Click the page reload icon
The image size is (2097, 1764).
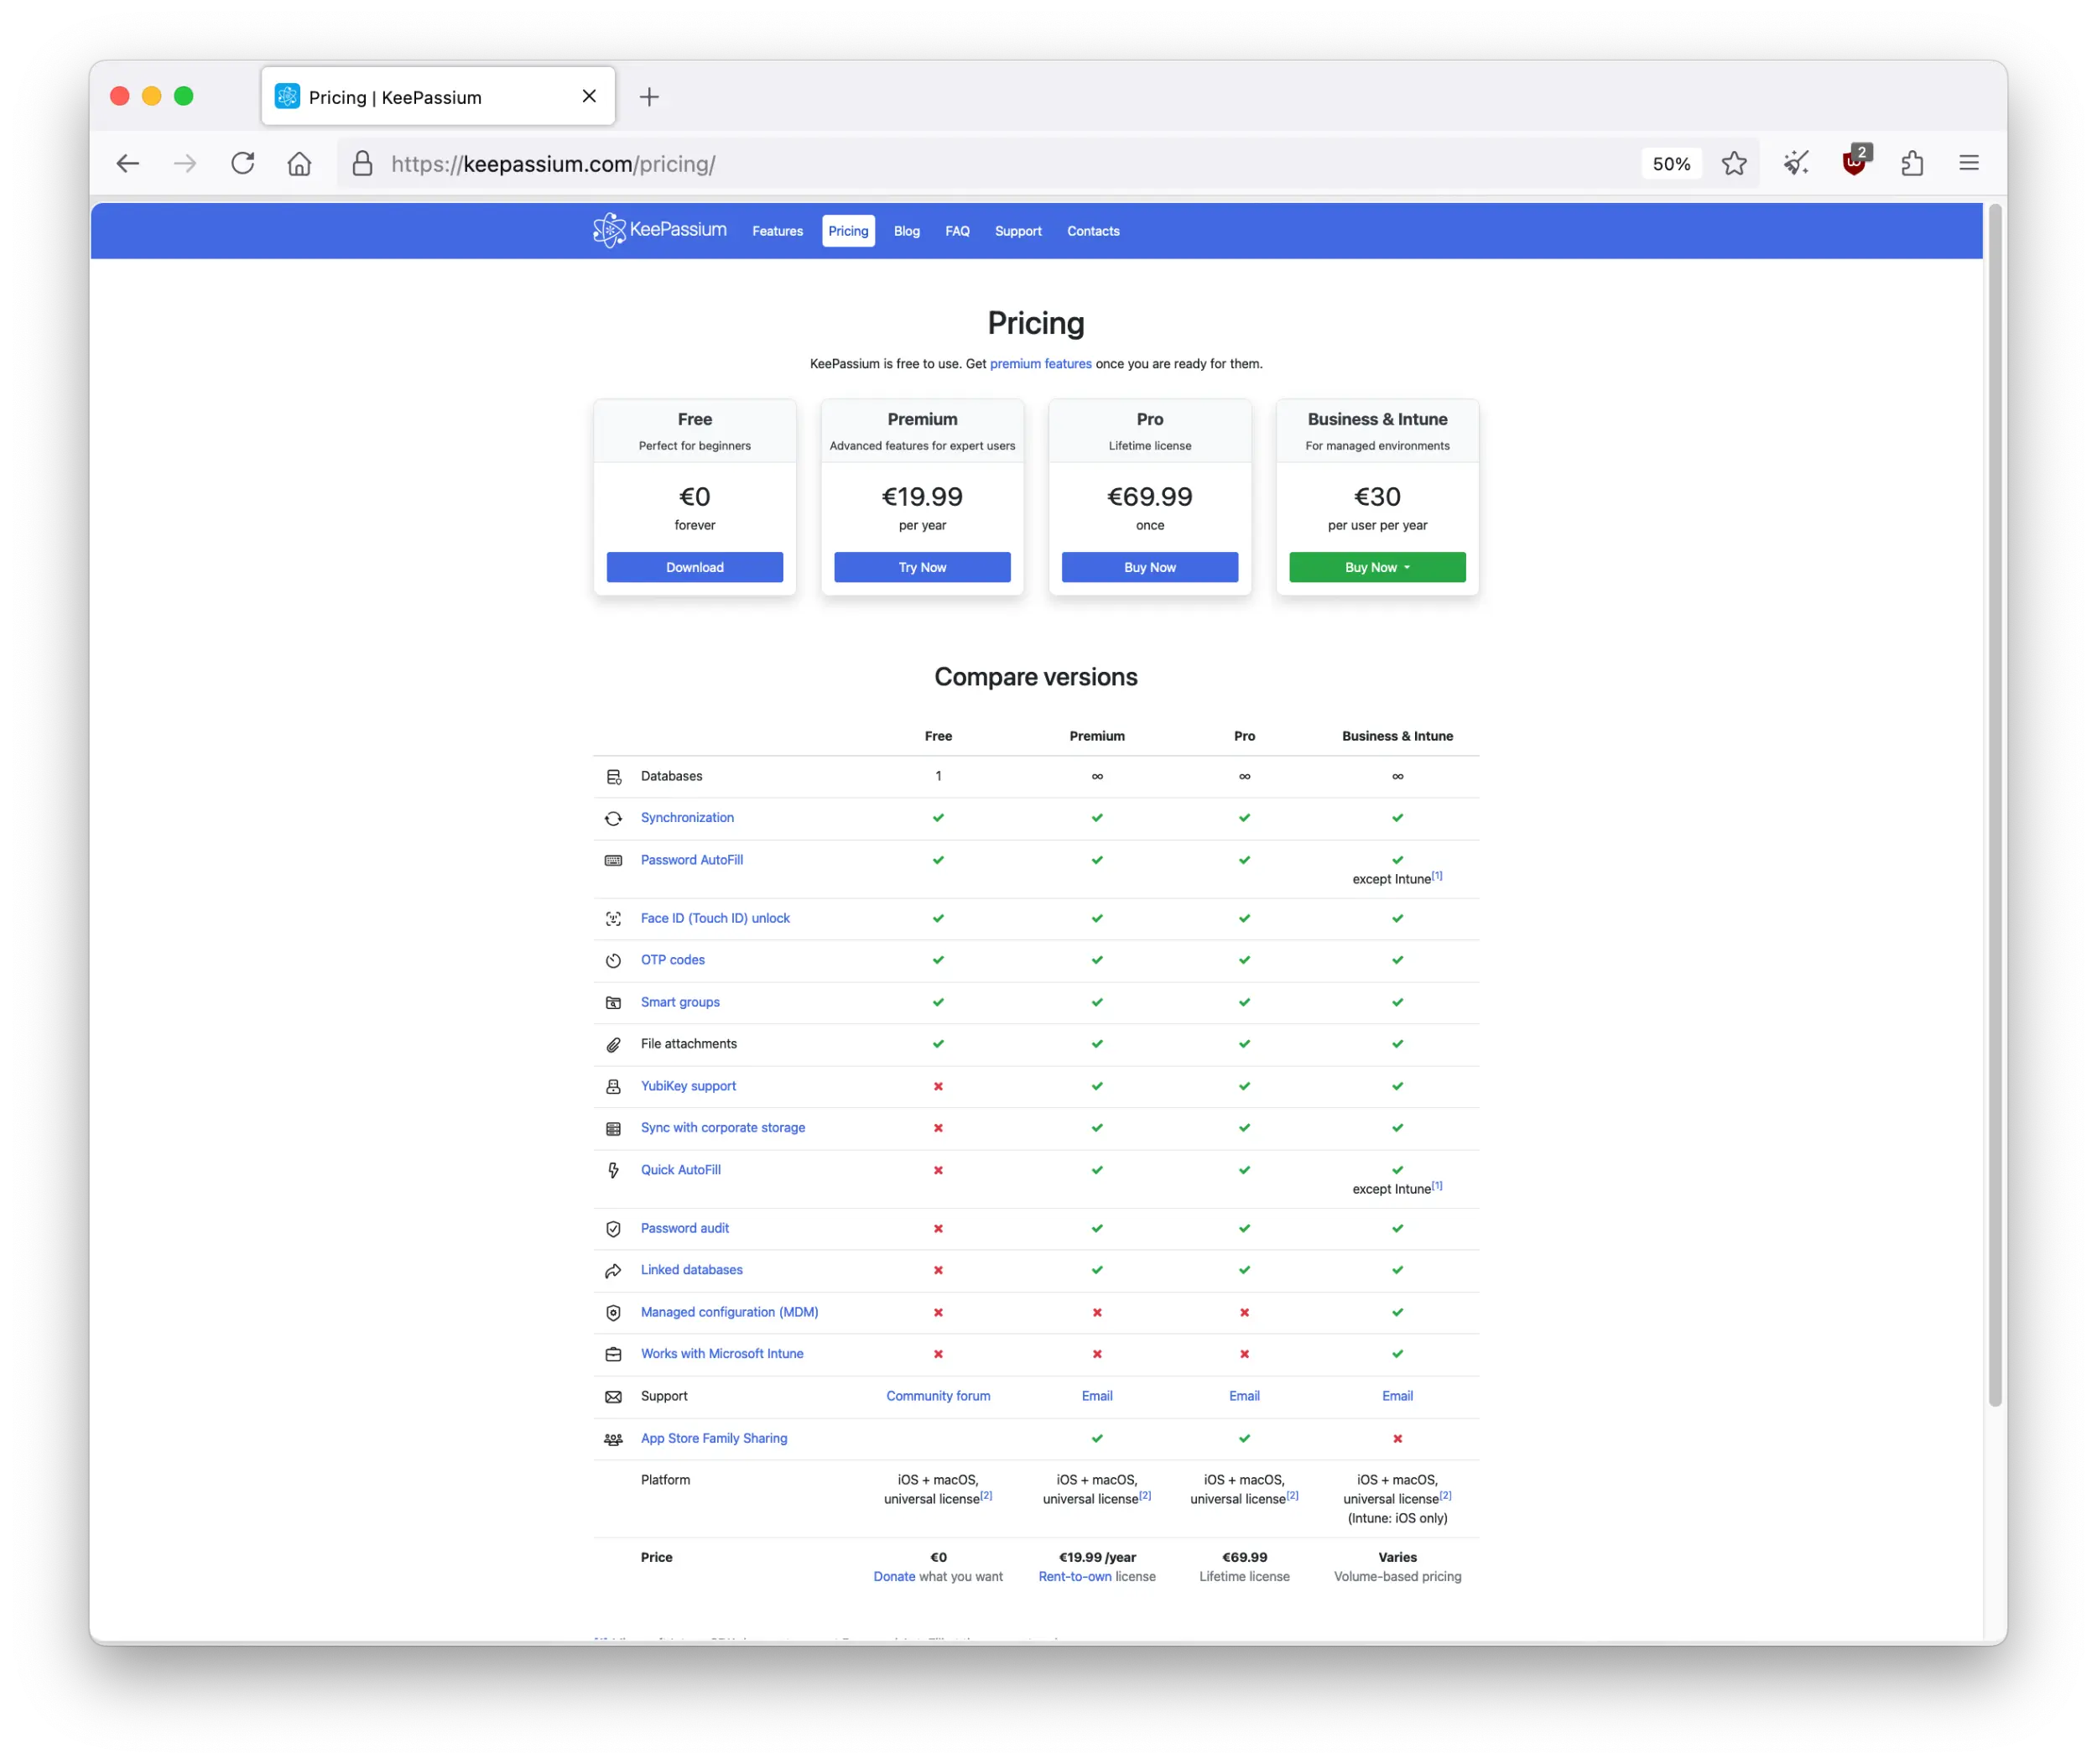click(242, 163)
